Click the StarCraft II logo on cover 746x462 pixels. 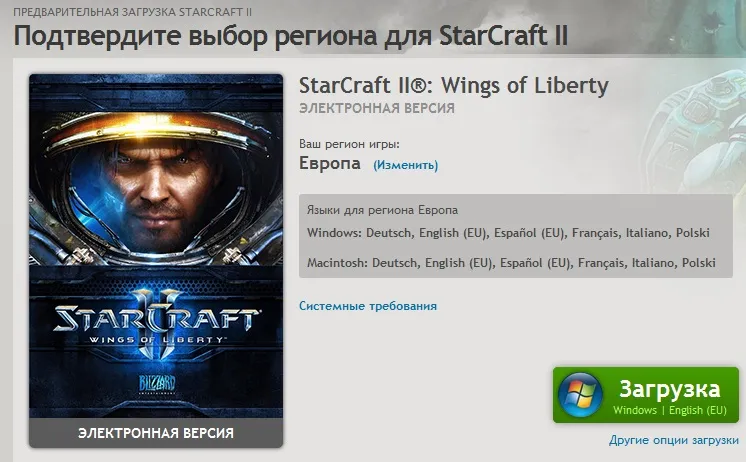click(x=156, y=324)
